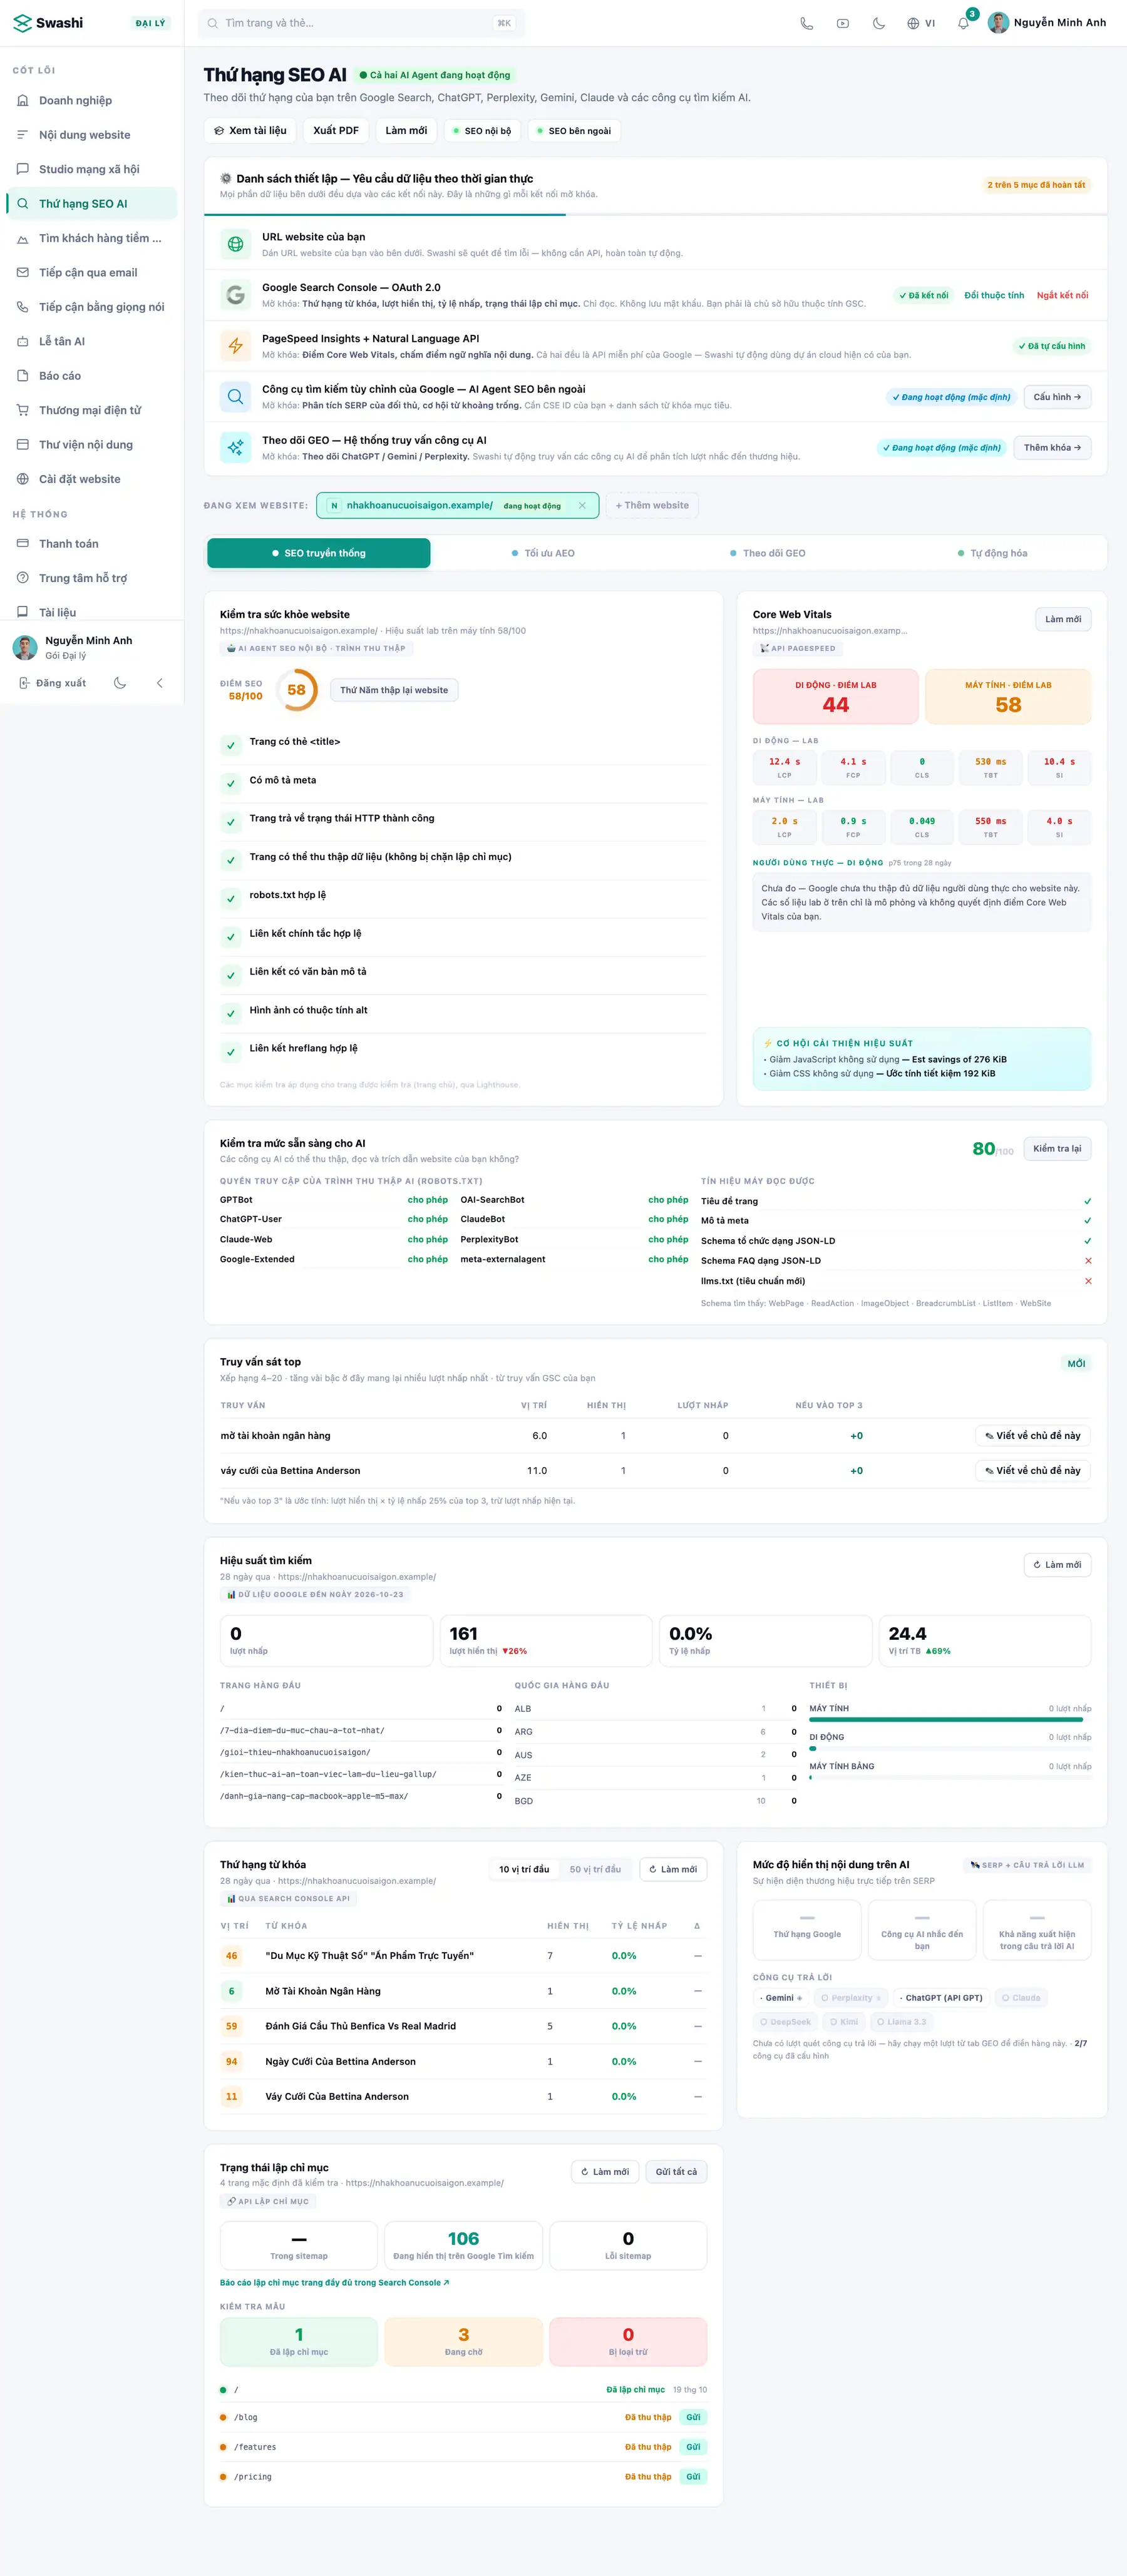This screenshot has height=2576, width=1127.
Task: Open the video tutorial icon in the header
Action: tap(843, 23)
